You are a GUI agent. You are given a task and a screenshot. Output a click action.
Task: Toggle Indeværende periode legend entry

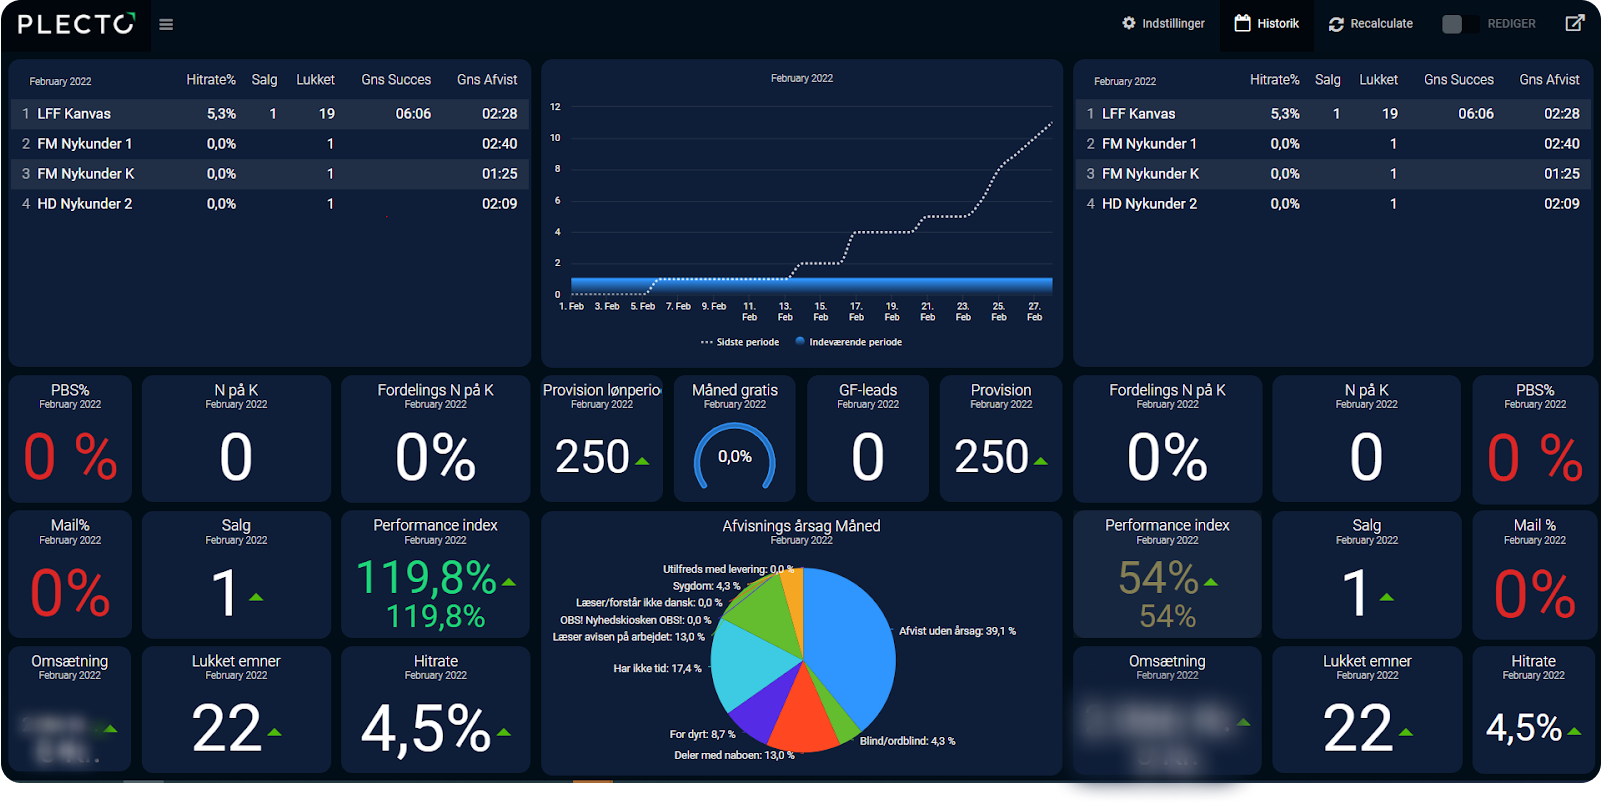pyautogui.click(x=849, y=342)
